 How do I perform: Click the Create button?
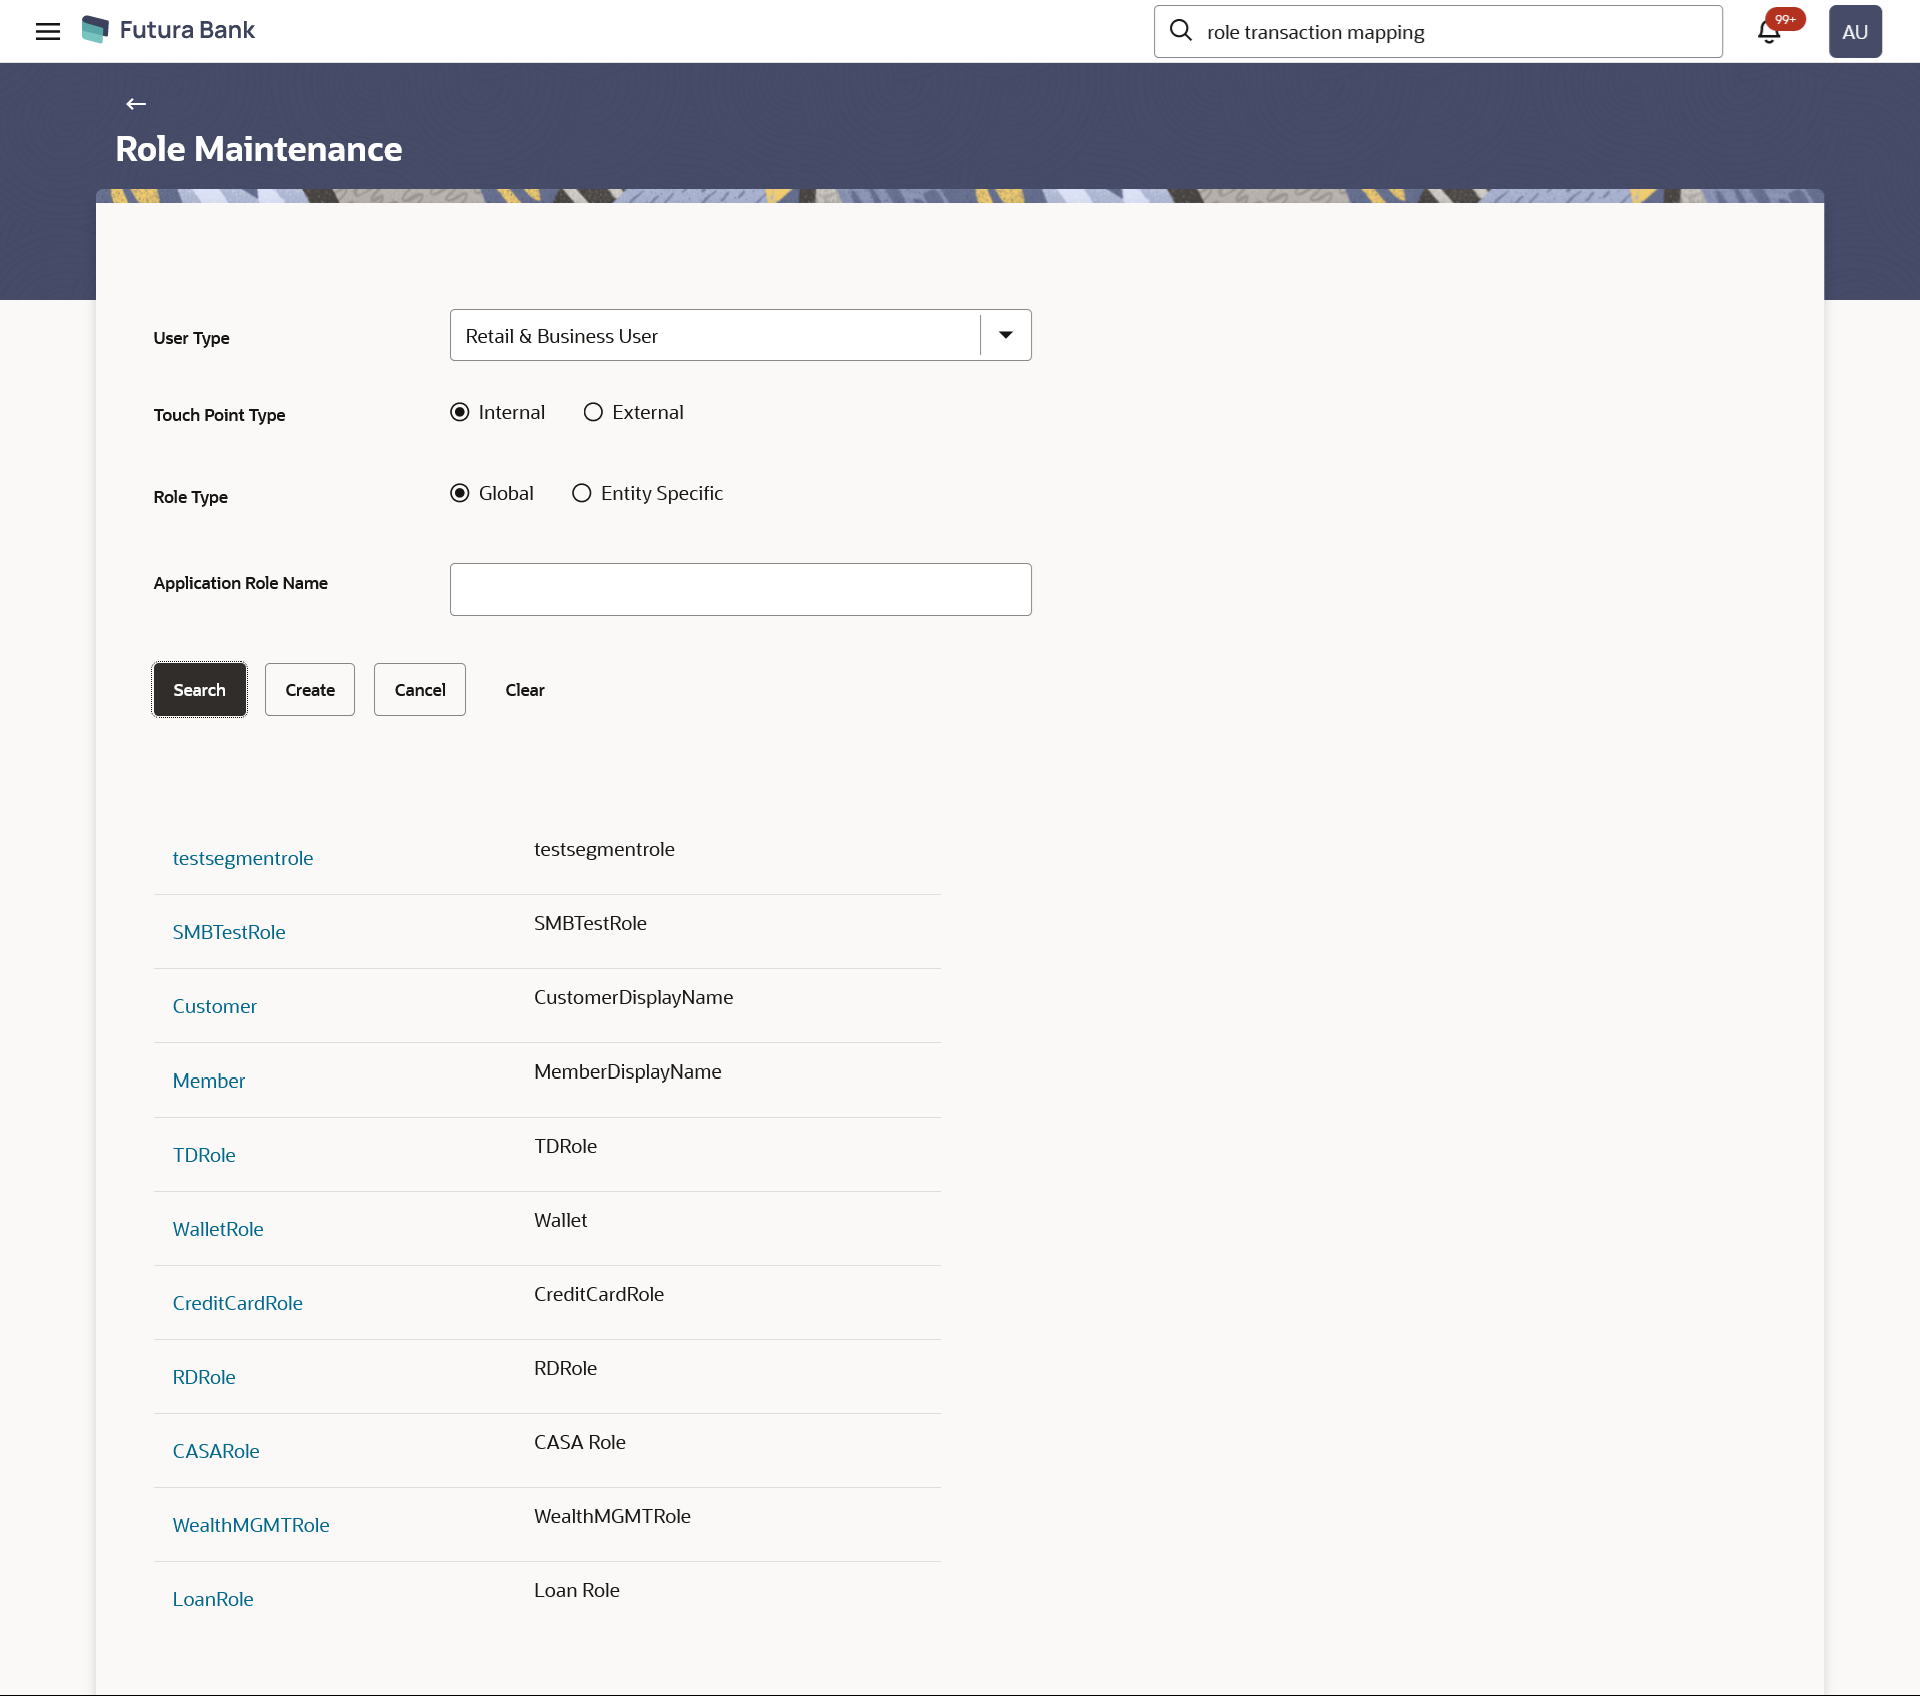click(x=310, y=690)
